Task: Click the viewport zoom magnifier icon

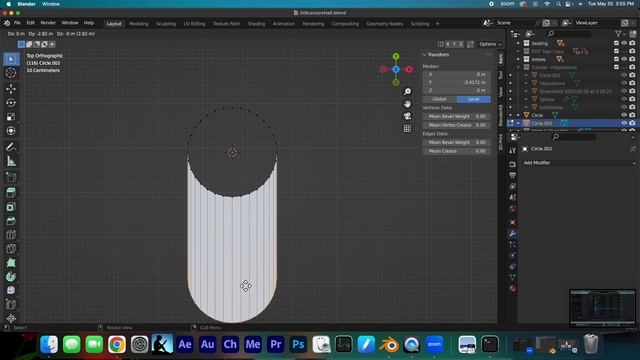Action: coord(407,91)
